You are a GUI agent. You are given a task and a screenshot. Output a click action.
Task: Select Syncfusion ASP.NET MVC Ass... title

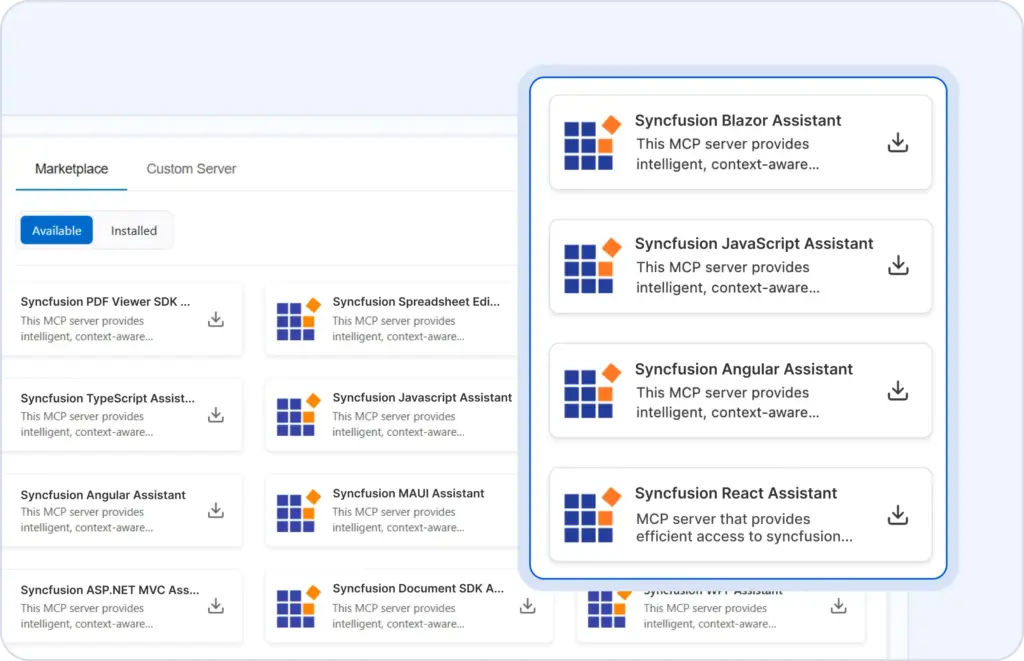coord(110,590)
